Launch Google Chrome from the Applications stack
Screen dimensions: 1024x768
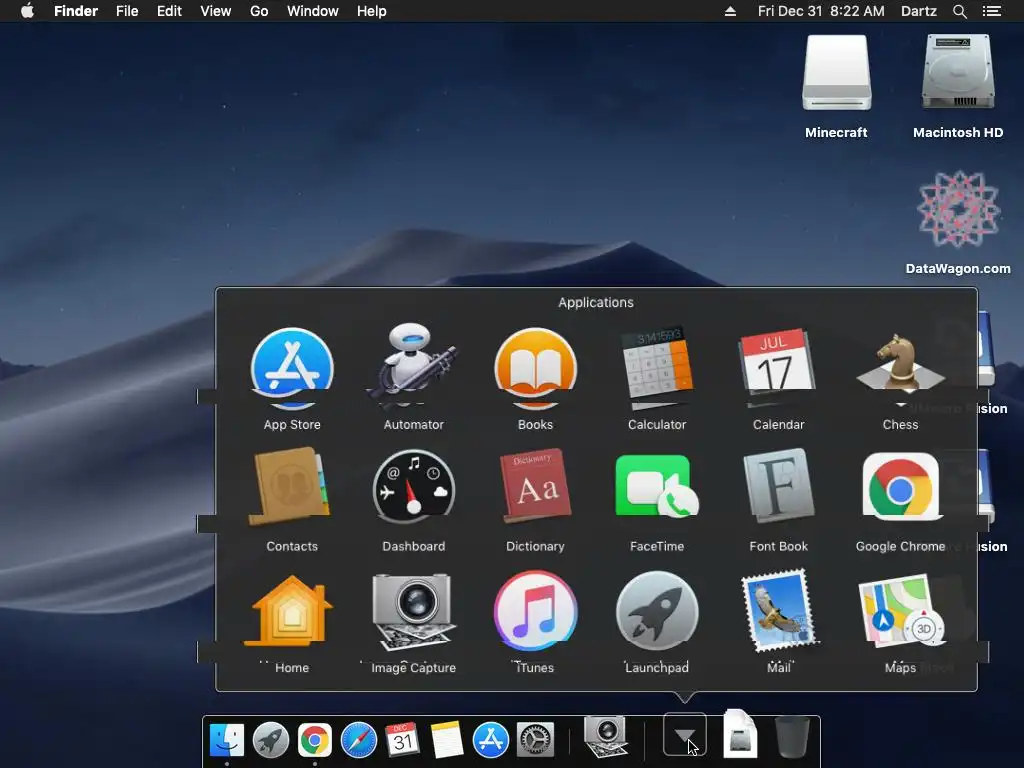[x=900, y=486]
